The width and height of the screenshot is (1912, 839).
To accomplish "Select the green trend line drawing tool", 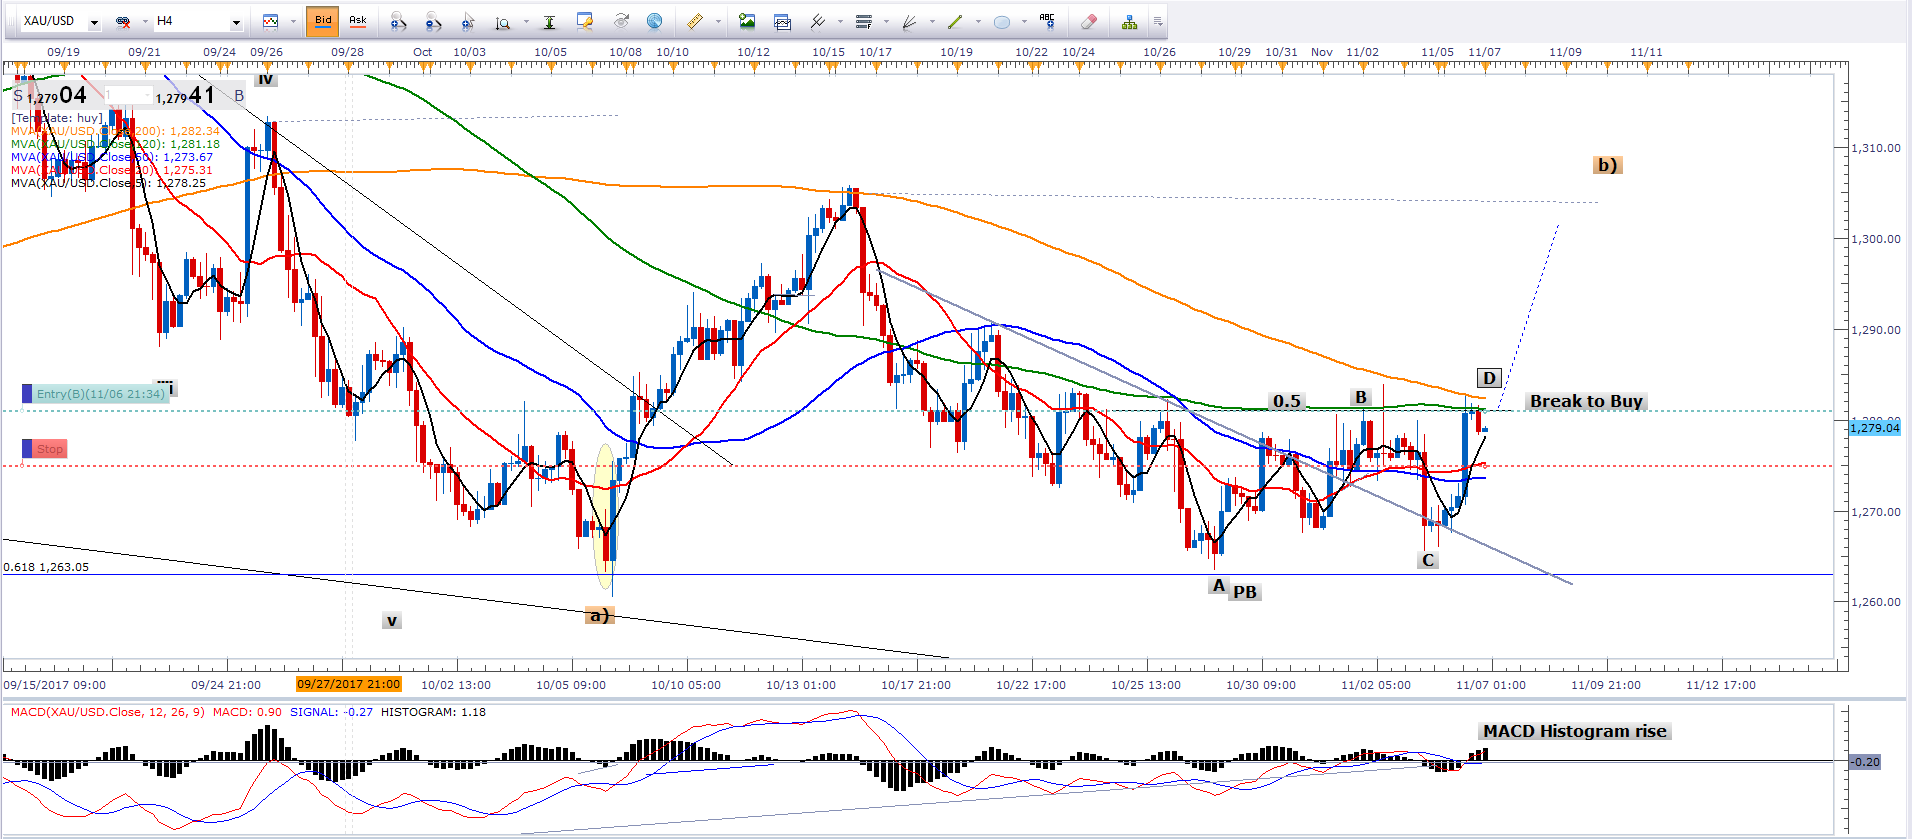I will 954,21.
